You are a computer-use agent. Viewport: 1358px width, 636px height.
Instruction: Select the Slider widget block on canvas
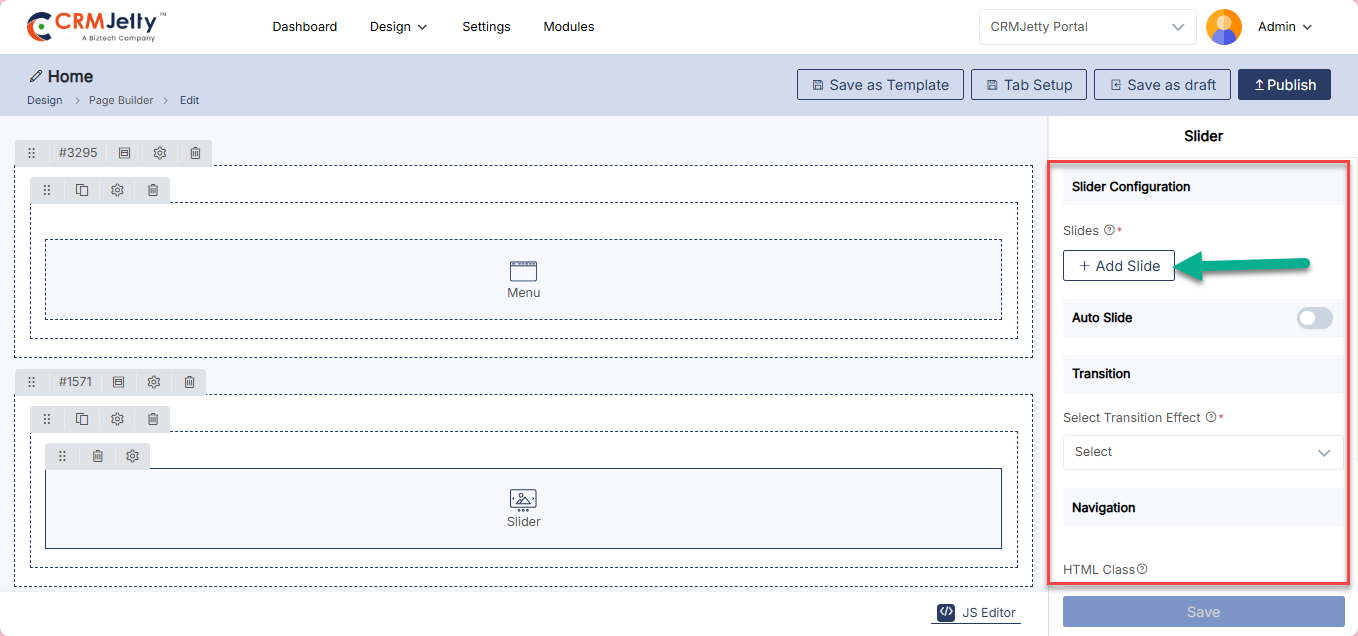(523, 508)
